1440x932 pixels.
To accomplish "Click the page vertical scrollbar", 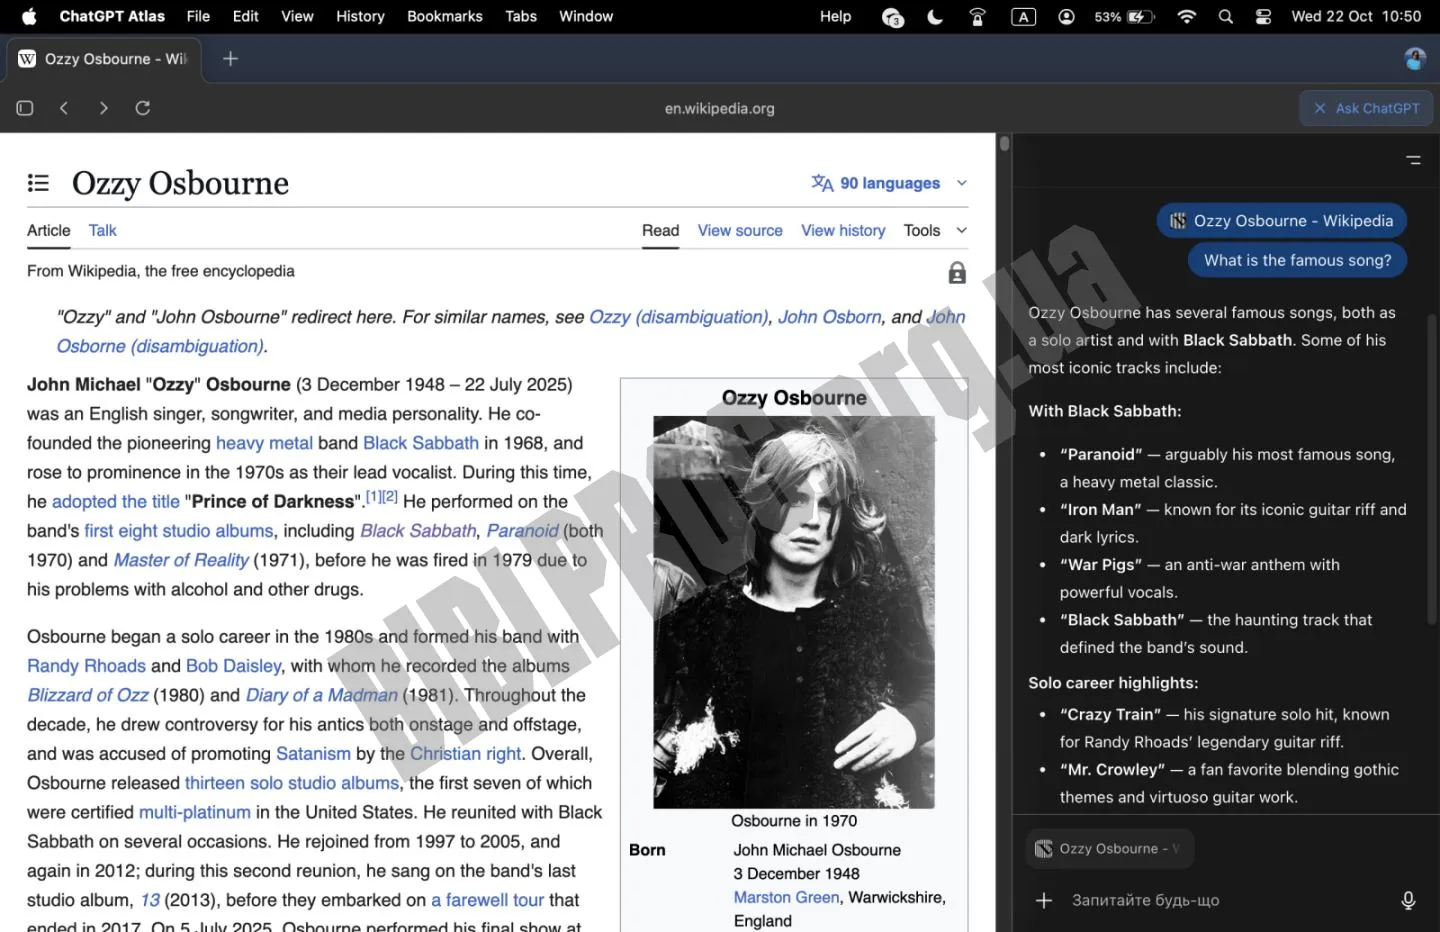I will coord(1004,145).
